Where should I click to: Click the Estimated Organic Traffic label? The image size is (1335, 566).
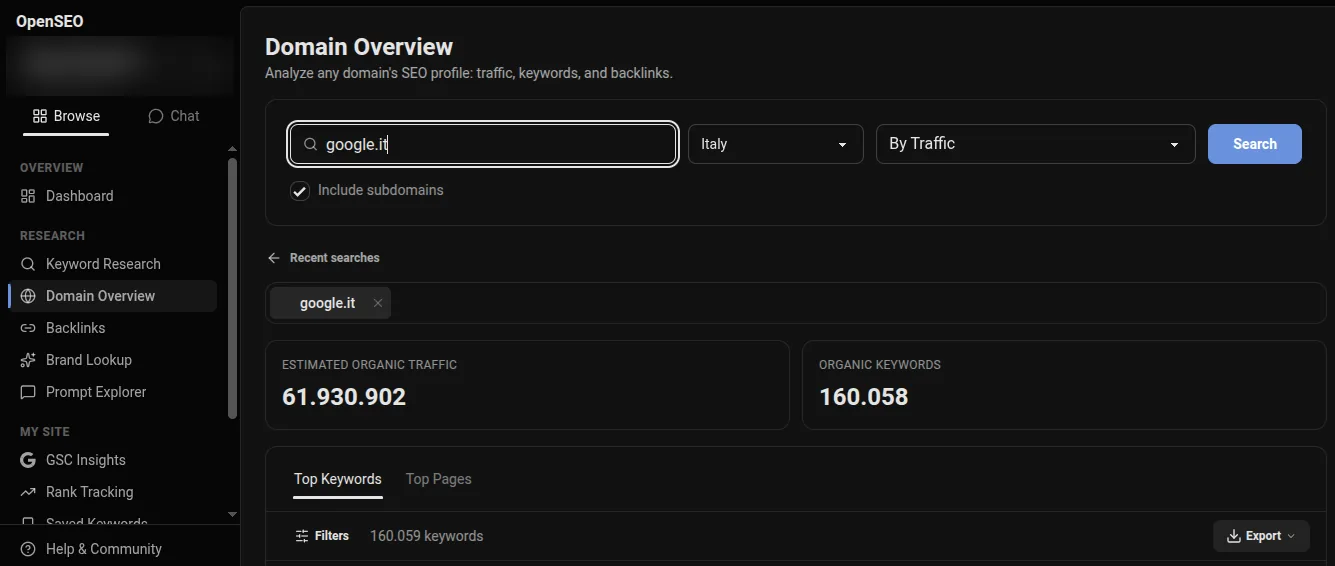(x=370, y=365)
